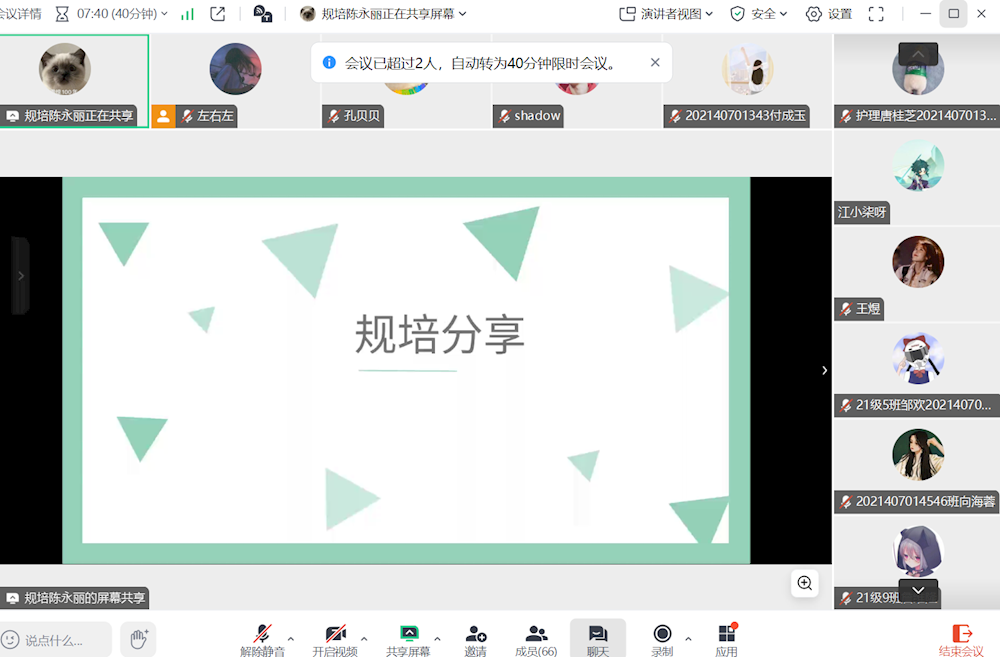Open the Security menu
The image size is (1000, 657).
tap(759, 14)
